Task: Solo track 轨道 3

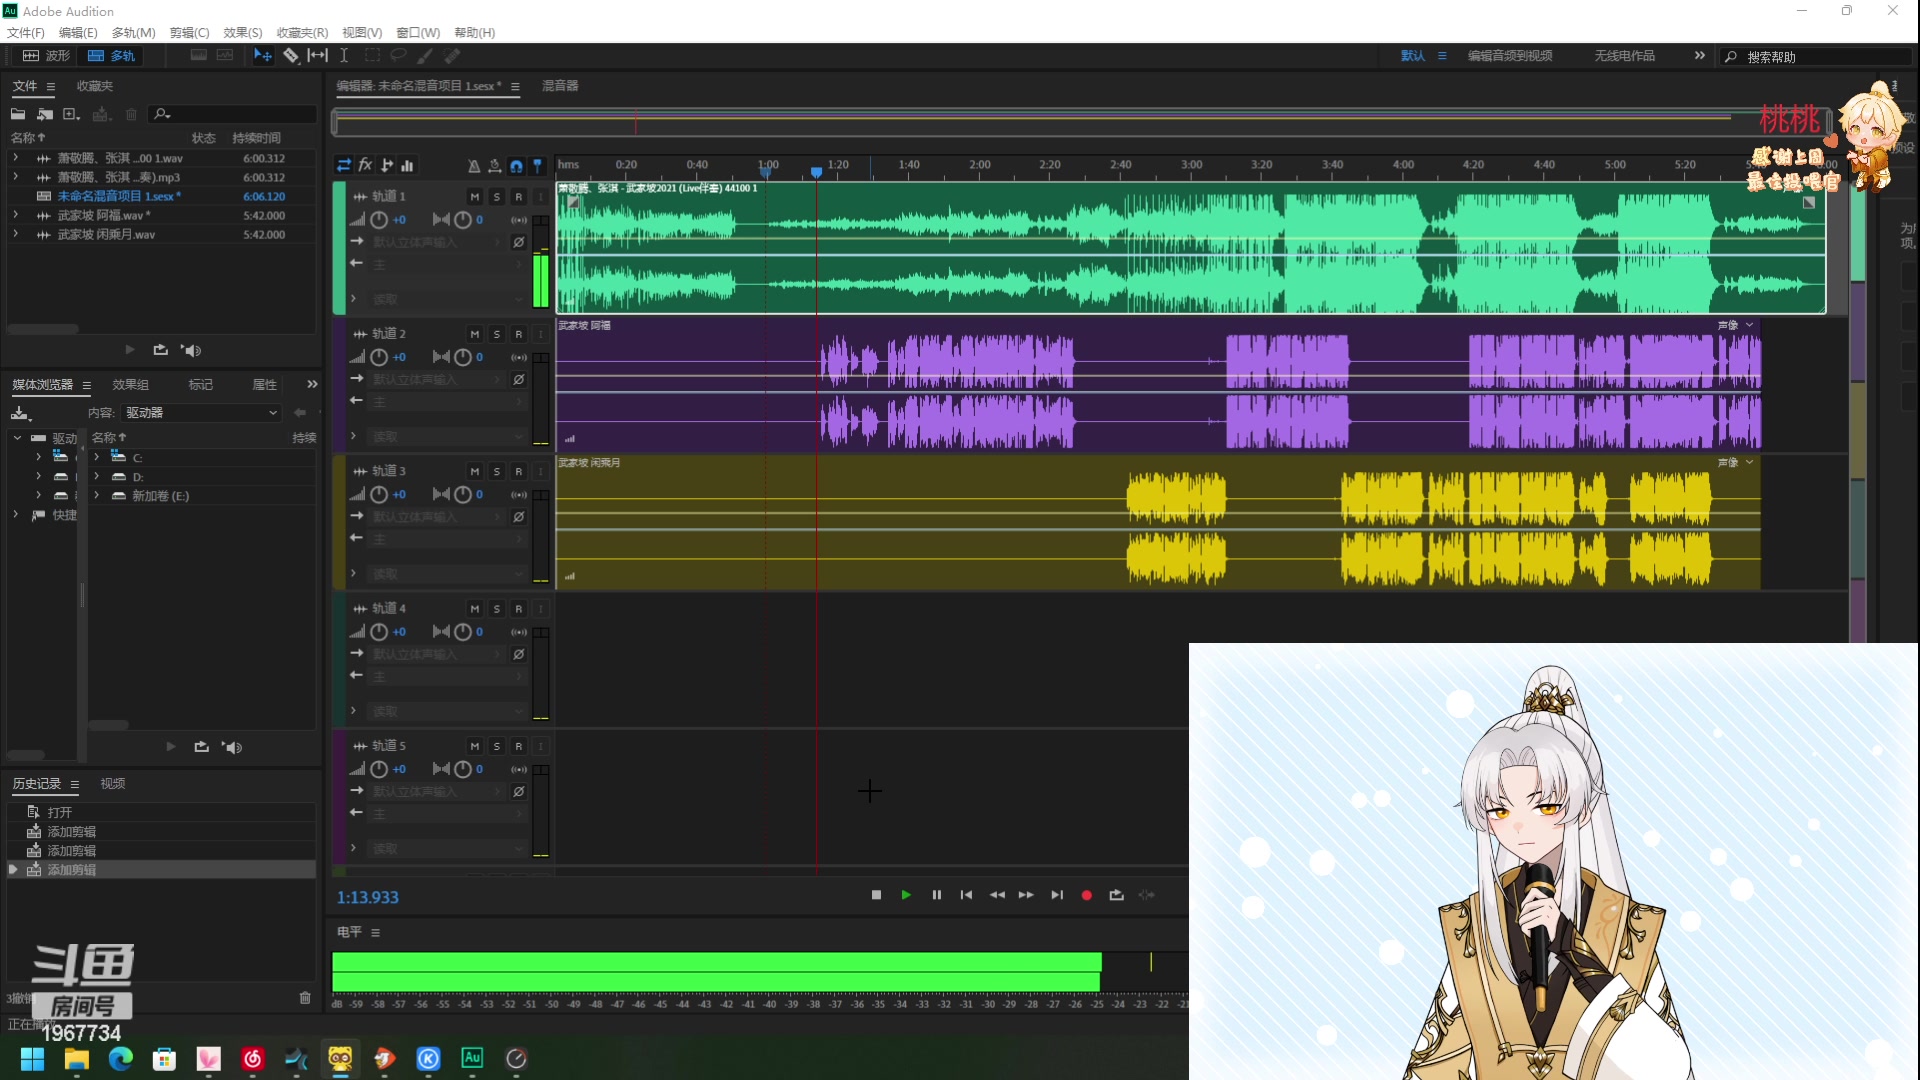Action: 497,471
